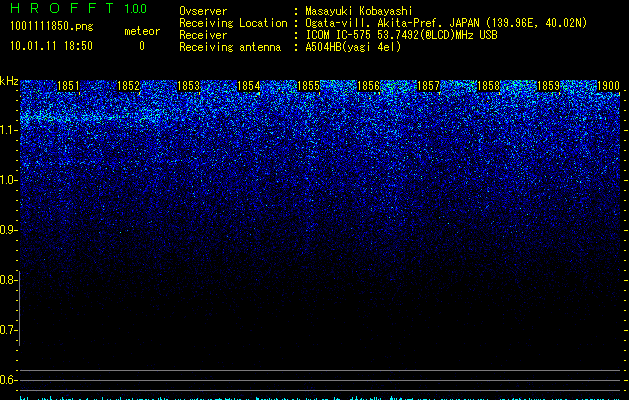The image size is (629, 400).
Task: Click the 1851 time marker
Action: 69,86
